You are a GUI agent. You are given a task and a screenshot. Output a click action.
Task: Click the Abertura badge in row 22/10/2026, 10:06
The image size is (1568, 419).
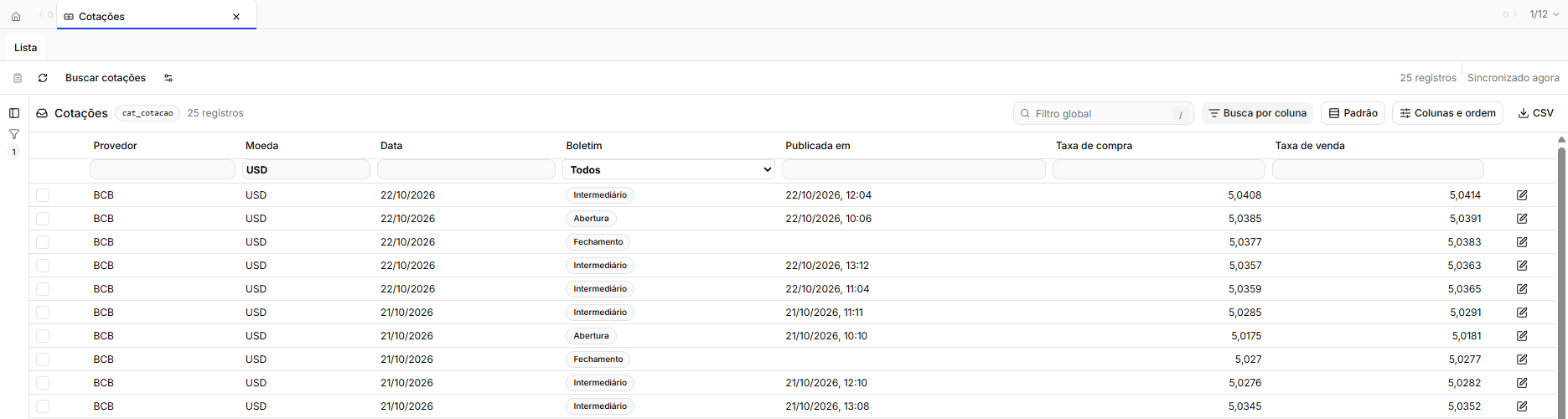pyautogui.click(x=591, y=218)
